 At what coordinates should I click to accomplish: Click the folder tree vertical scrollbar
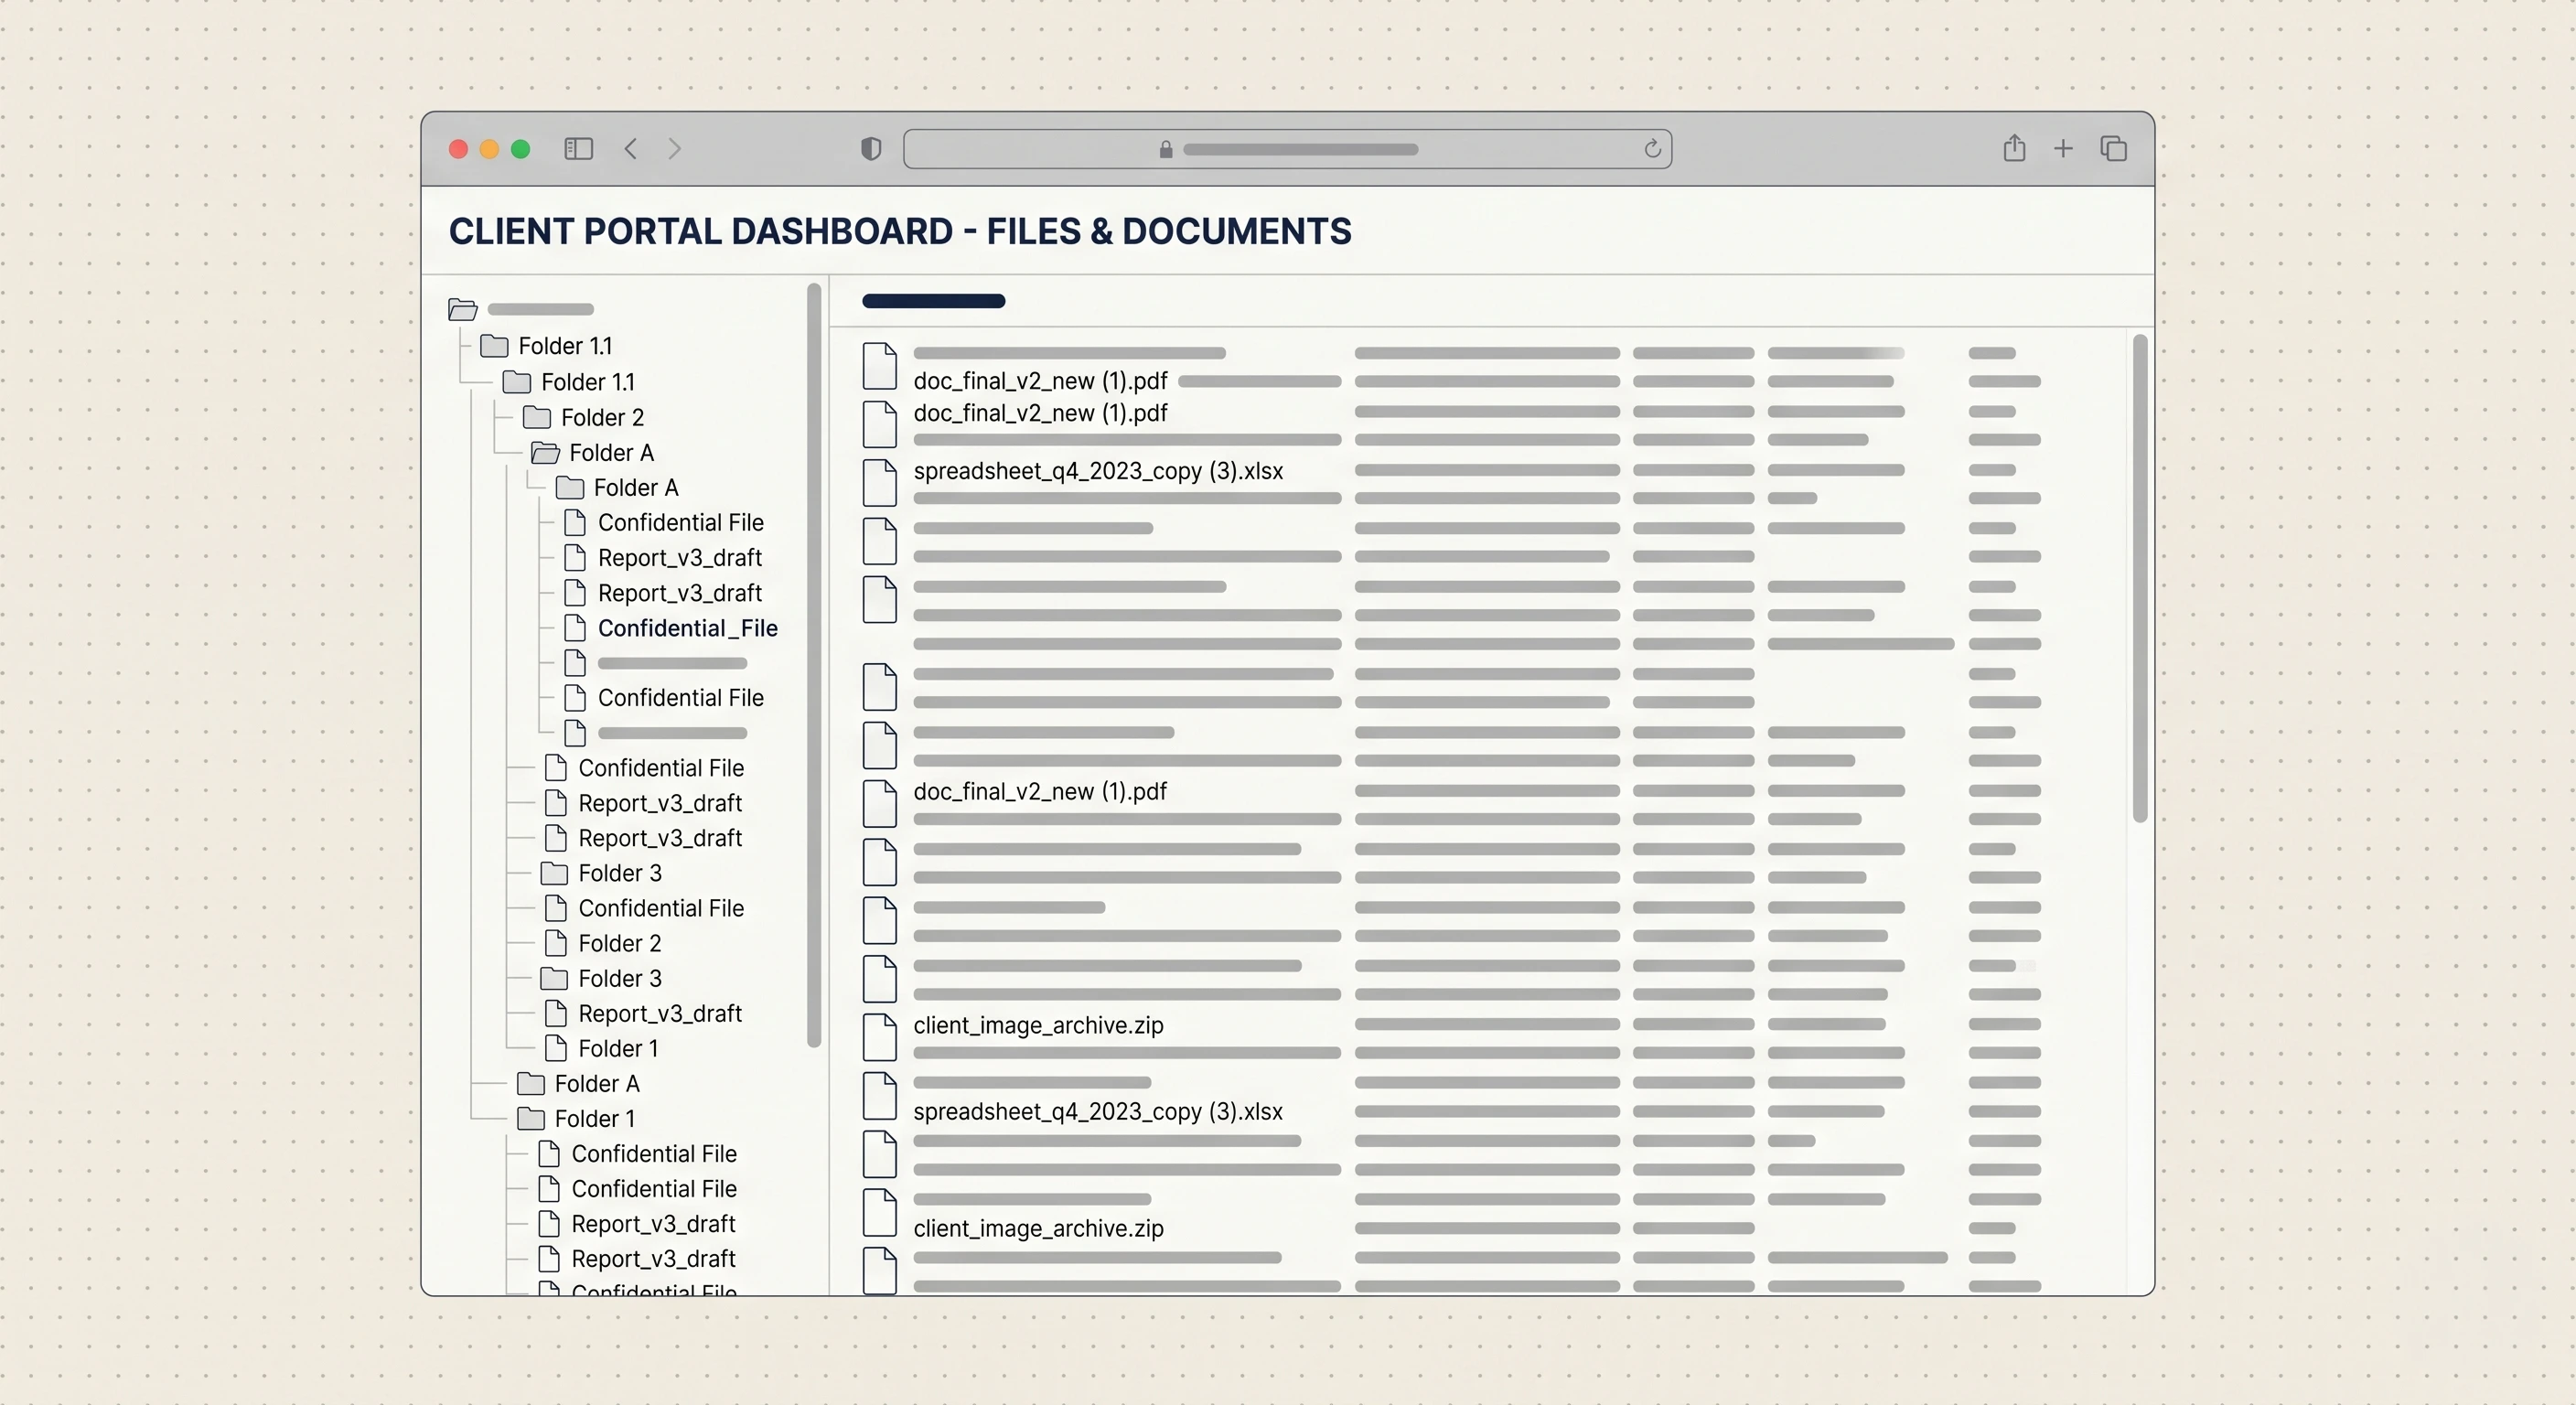(814, 665)
